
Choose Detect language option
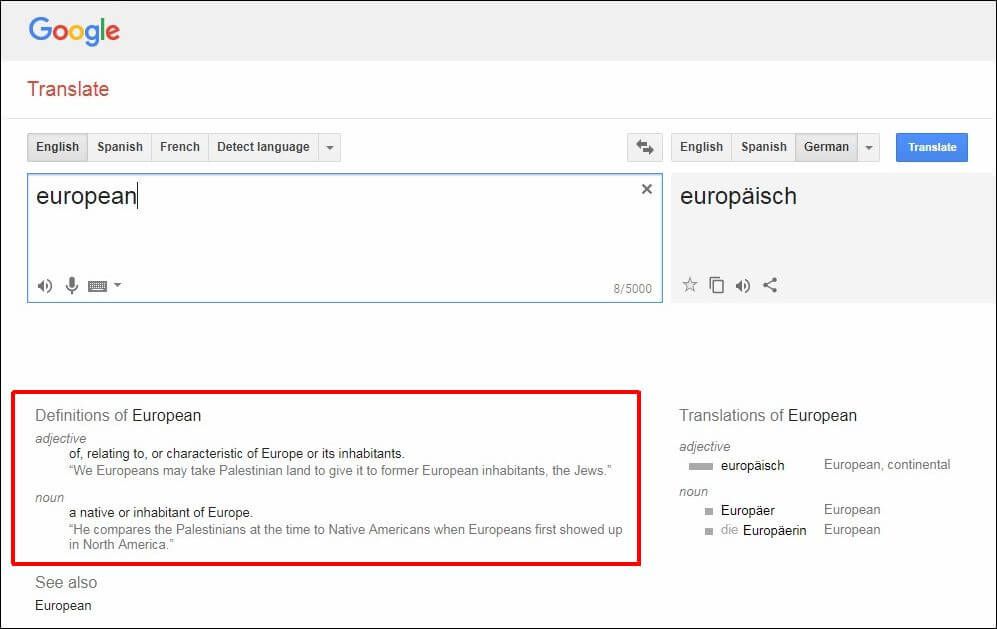click(x=263, y=147)
